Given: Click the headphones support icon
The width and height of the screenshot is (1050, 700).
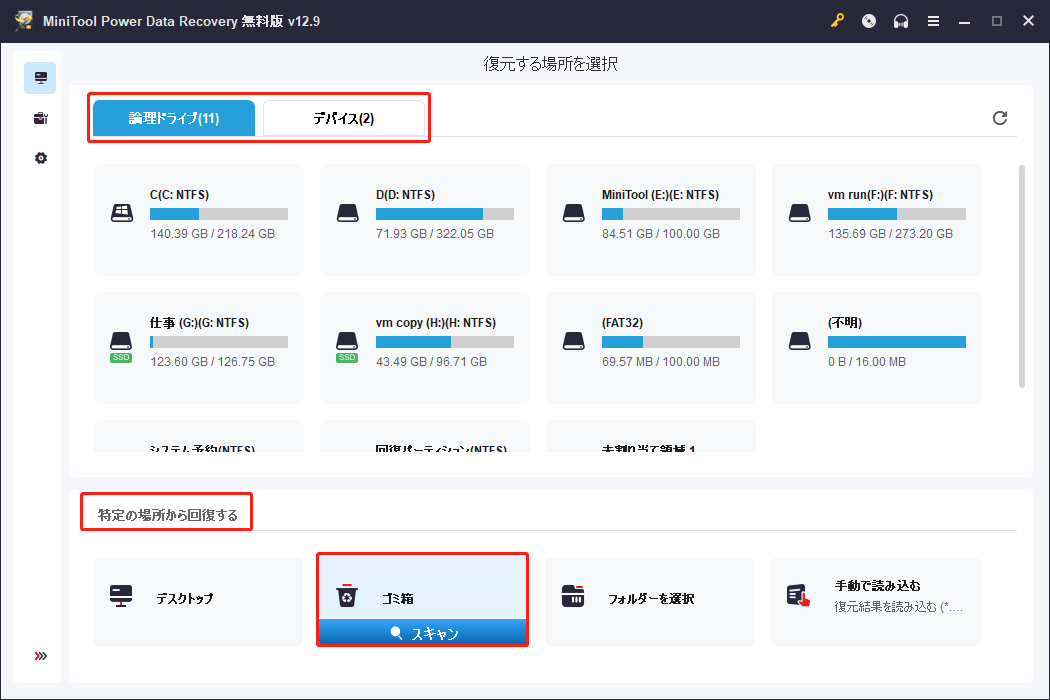Looking at the screenshot, I should tap(901, 21).
